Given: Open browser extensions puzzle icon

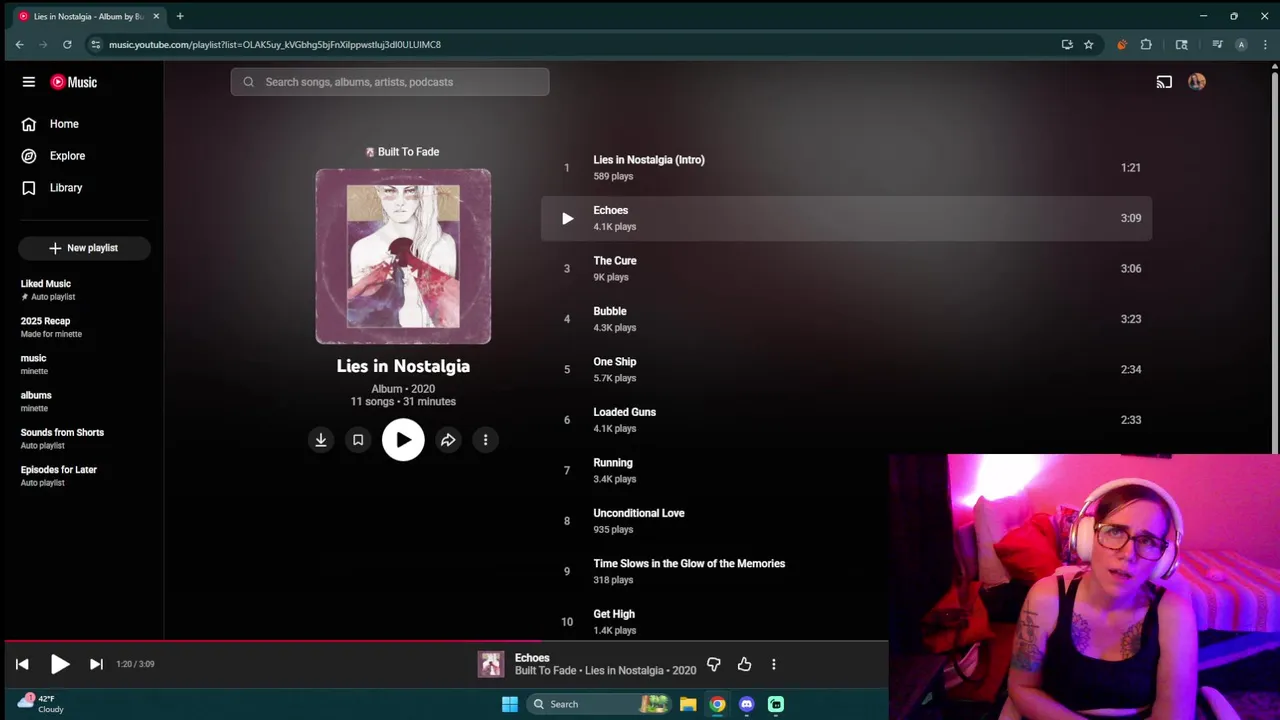Looking at the screenshot, I should (1146, 44).
